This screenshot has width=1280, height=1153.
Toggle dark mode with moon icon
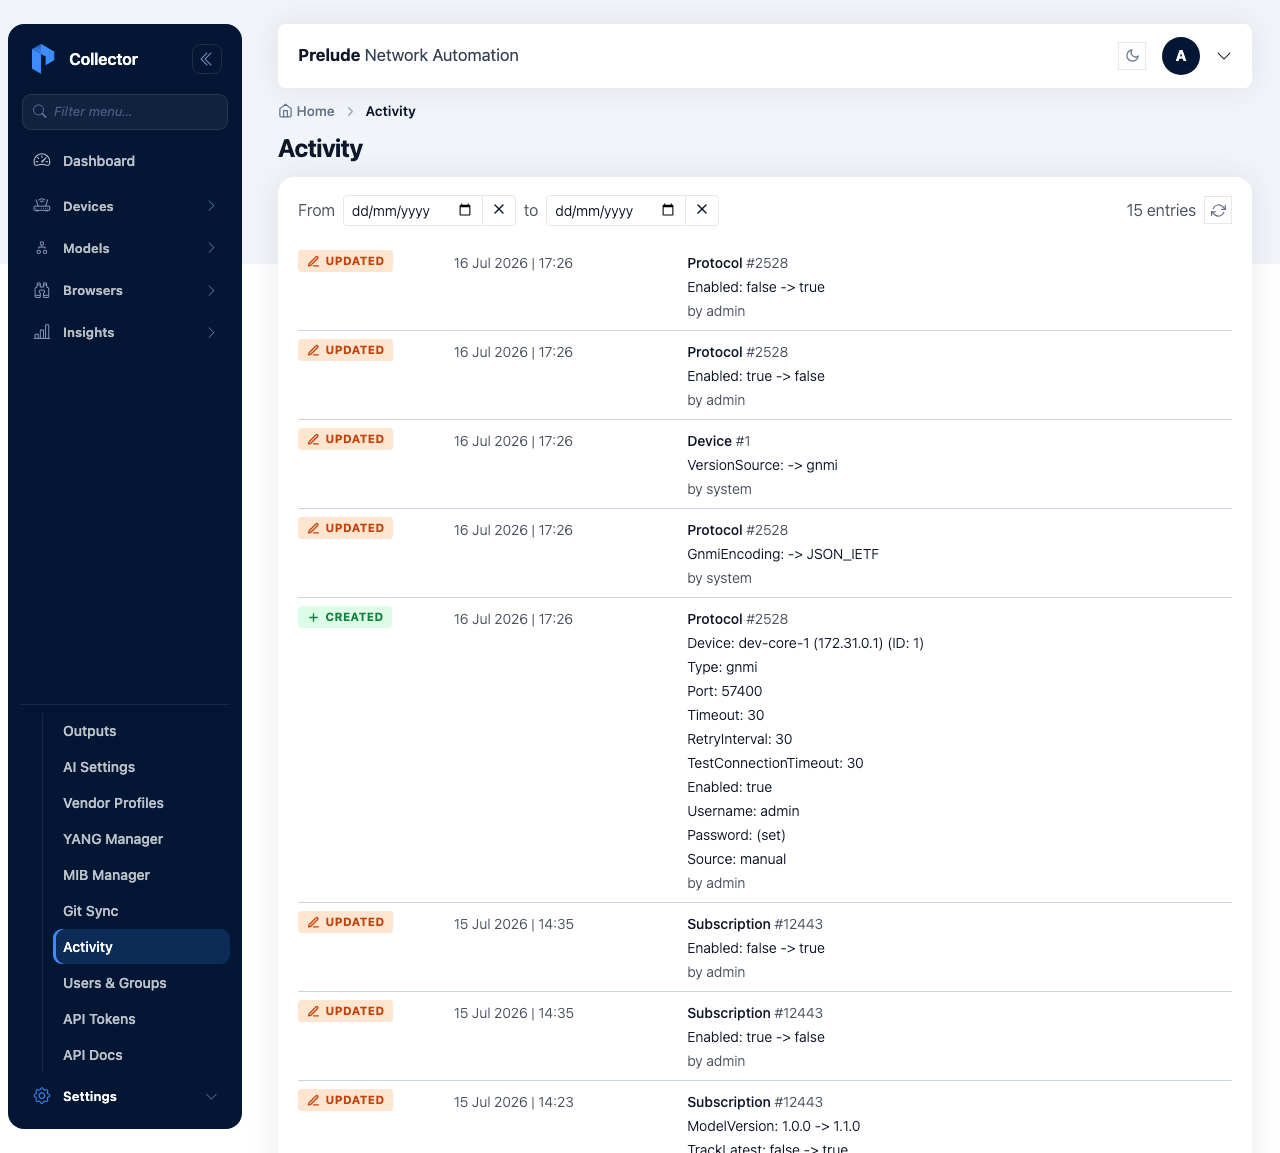[1132, 56]
